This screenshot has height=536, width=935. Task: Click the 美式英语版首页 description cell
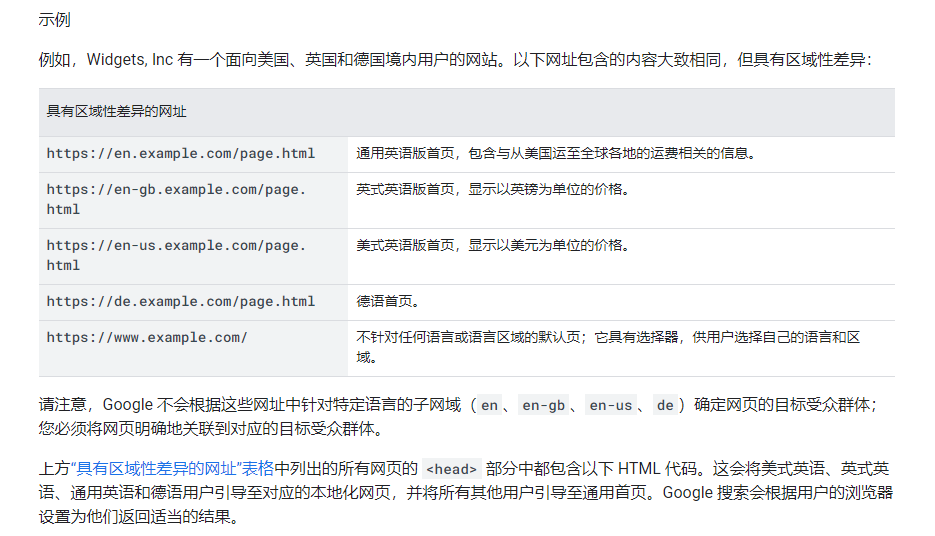pos(621,256)
